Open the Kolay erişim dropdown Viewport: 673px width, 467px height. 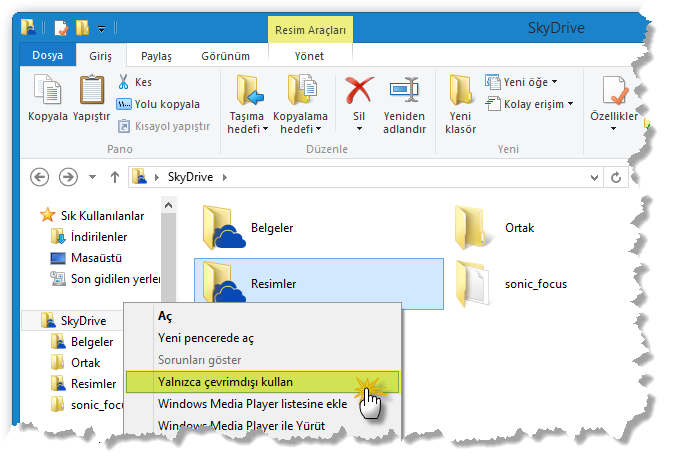click(529, 104)
